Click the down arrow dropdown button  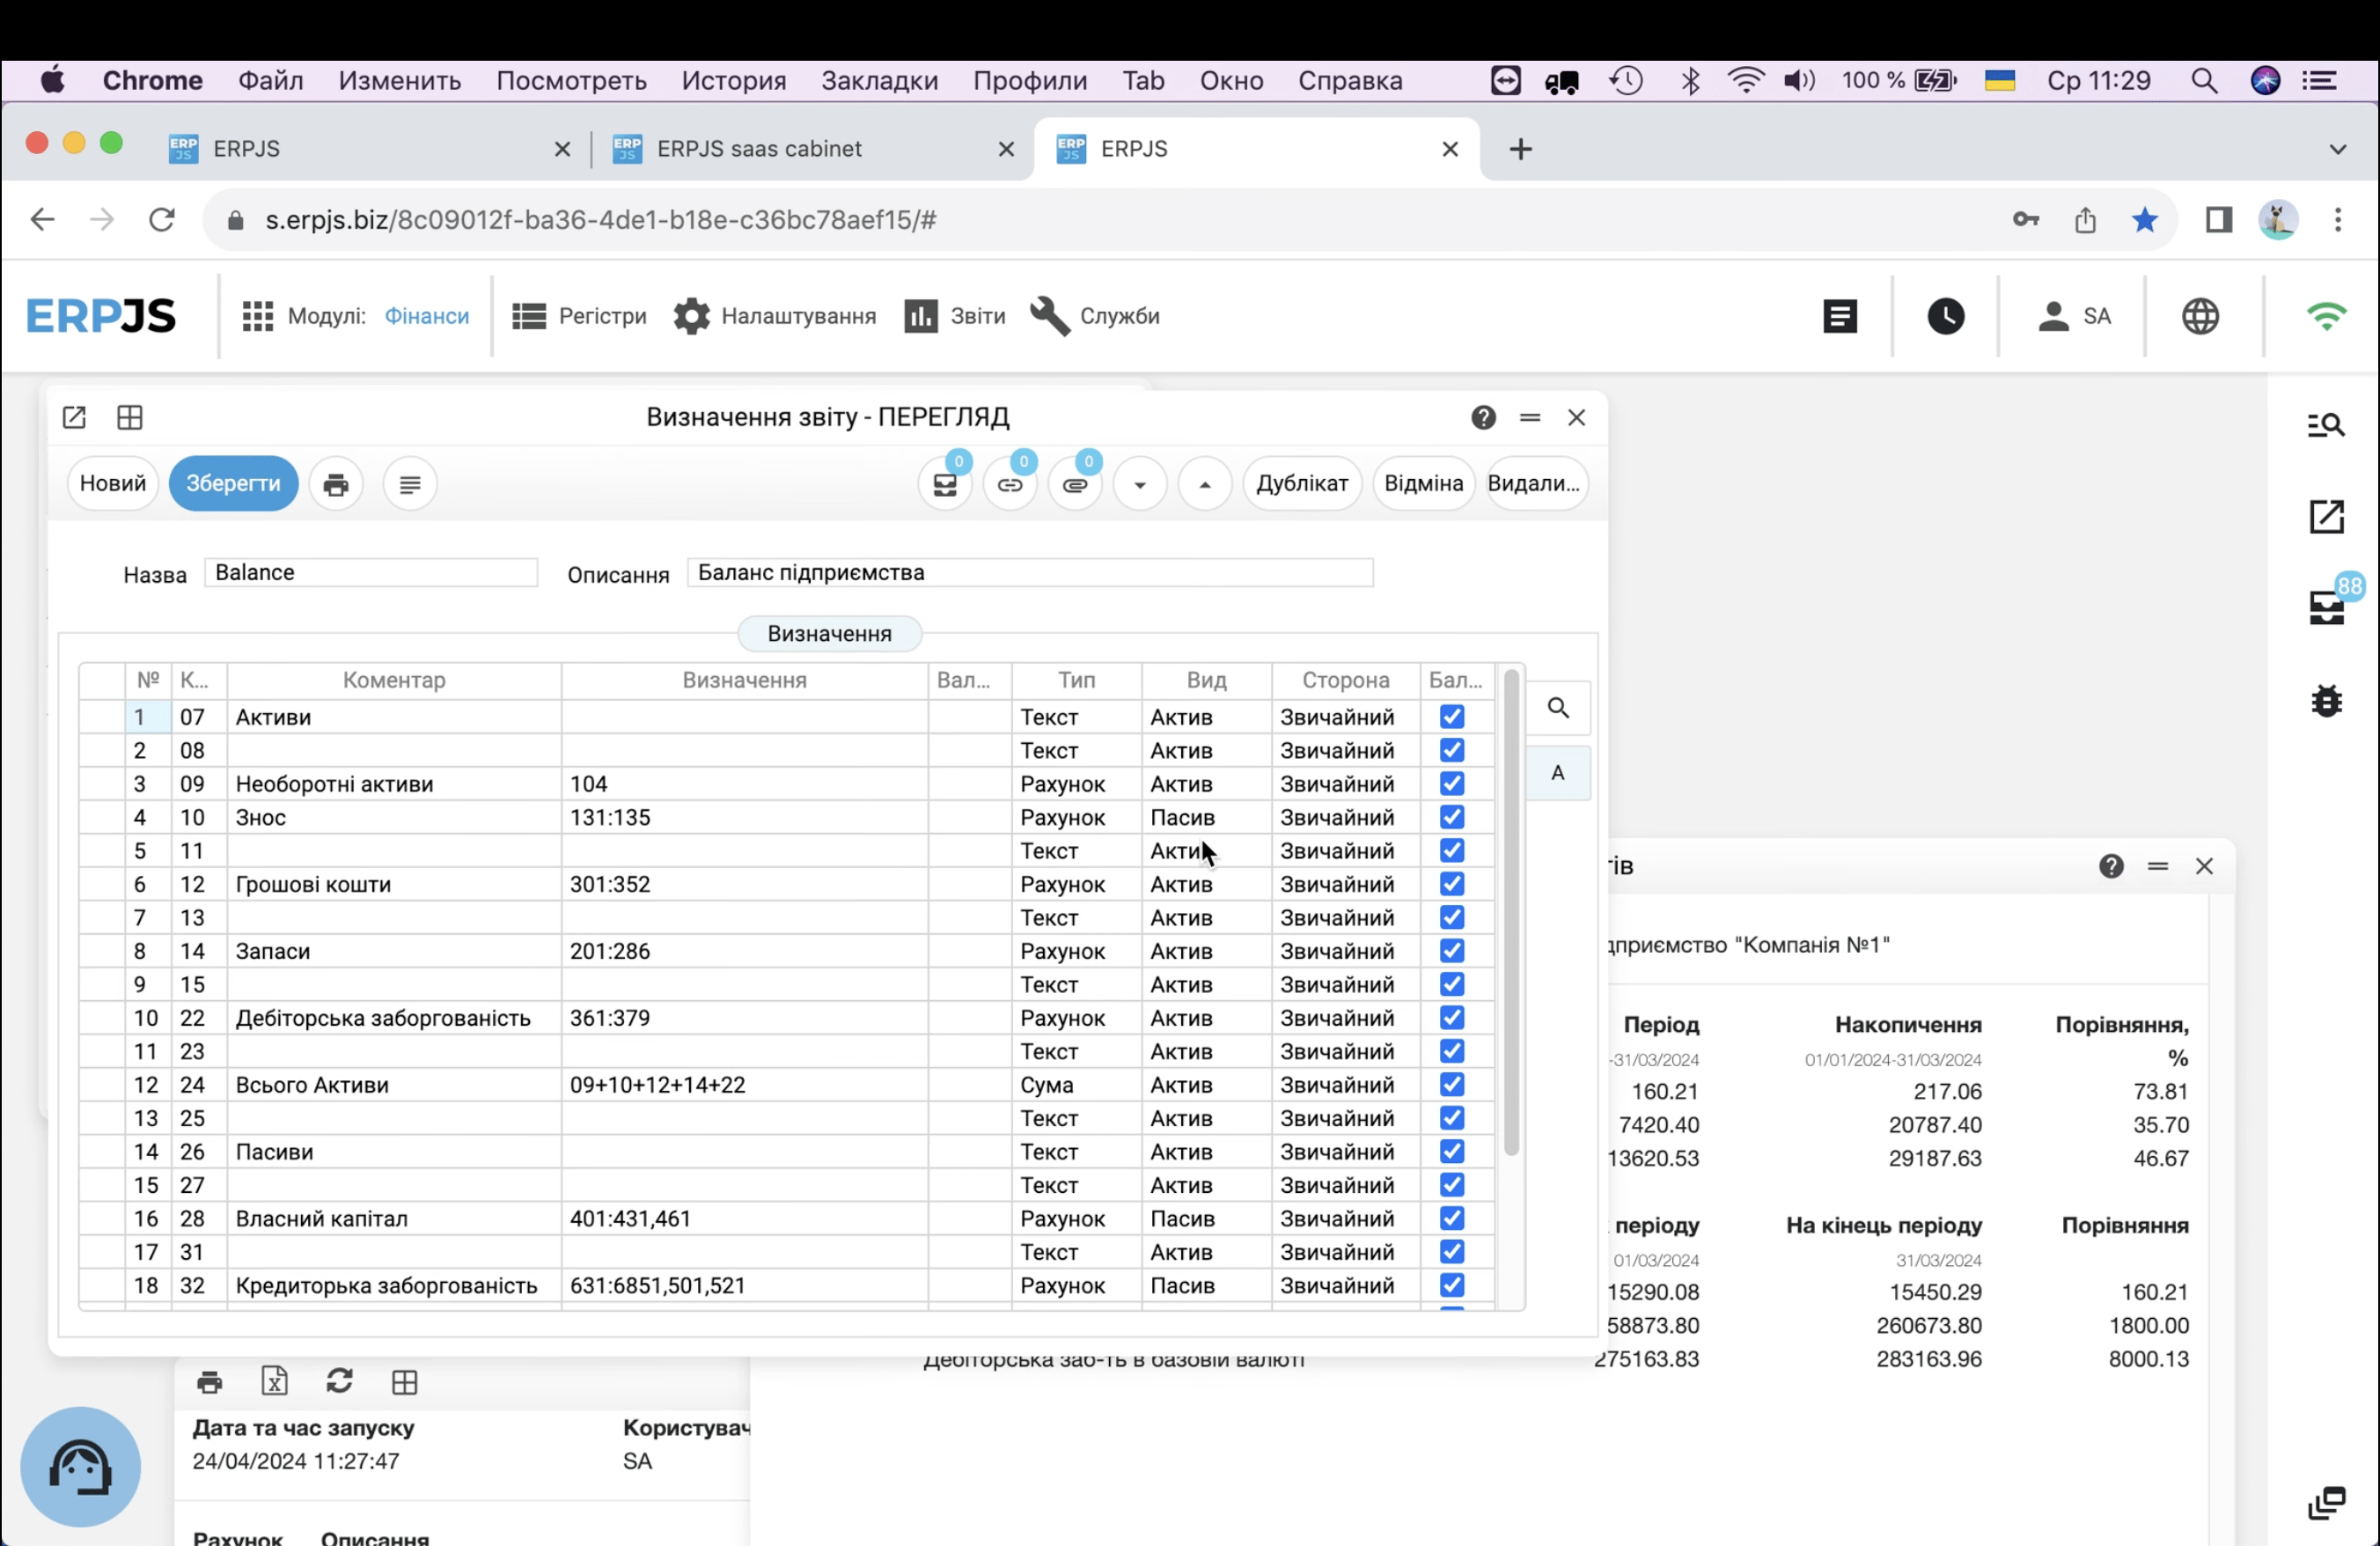click(x=1139, y=484)
